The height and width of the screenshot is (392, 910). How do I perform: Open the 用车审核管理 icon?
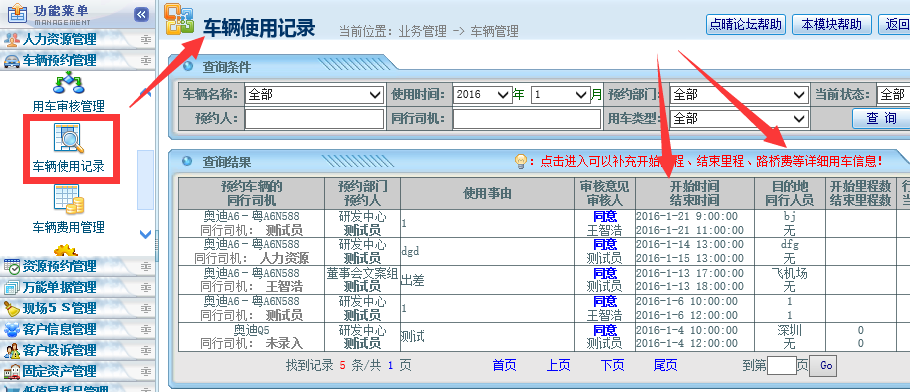click(x=68, y=83)
